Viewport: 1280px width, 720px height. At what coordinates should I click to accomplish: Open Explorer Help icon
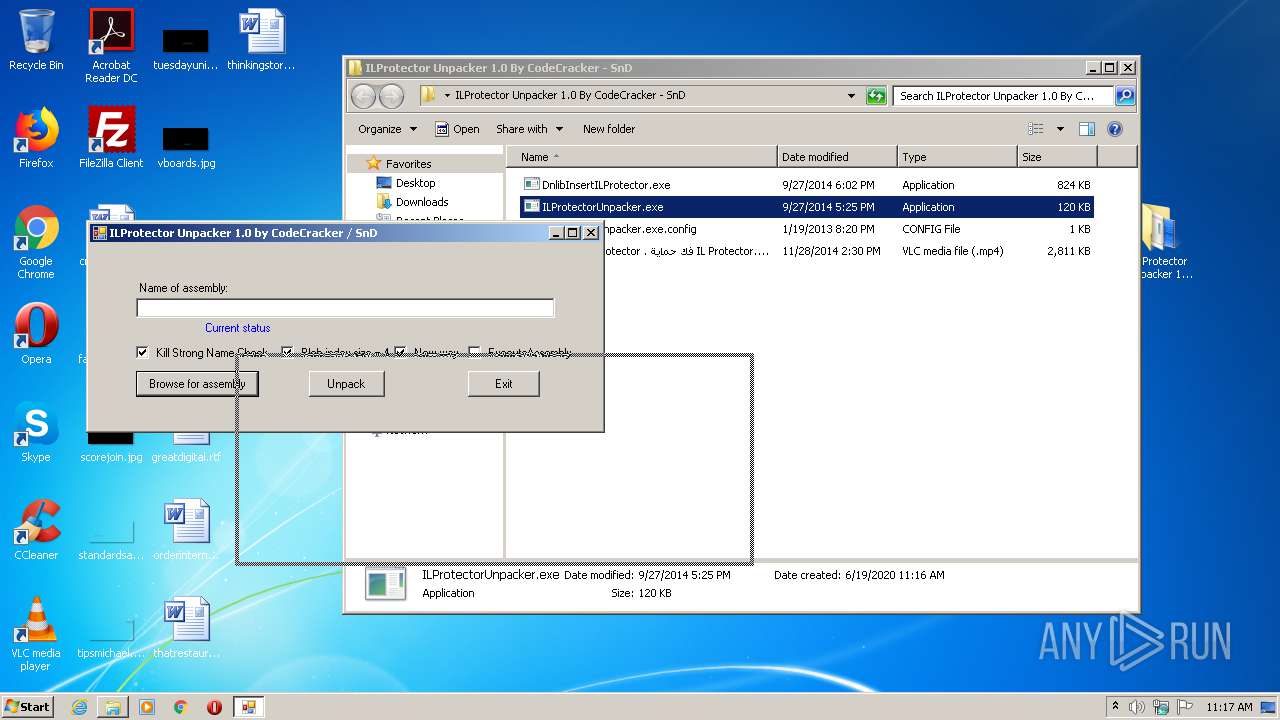pyautogui.click(x=1115, y=129)
